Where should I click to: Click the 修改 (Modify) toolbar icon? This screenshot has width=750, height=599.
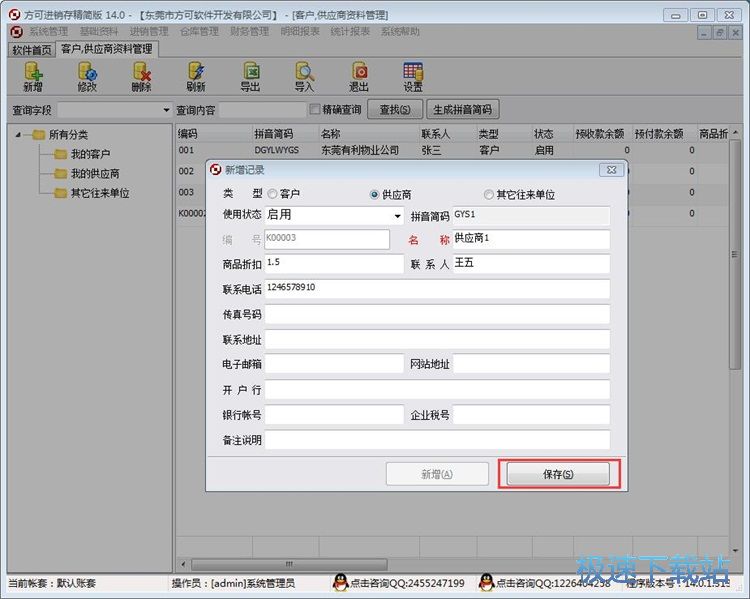(x=87, y=77)
